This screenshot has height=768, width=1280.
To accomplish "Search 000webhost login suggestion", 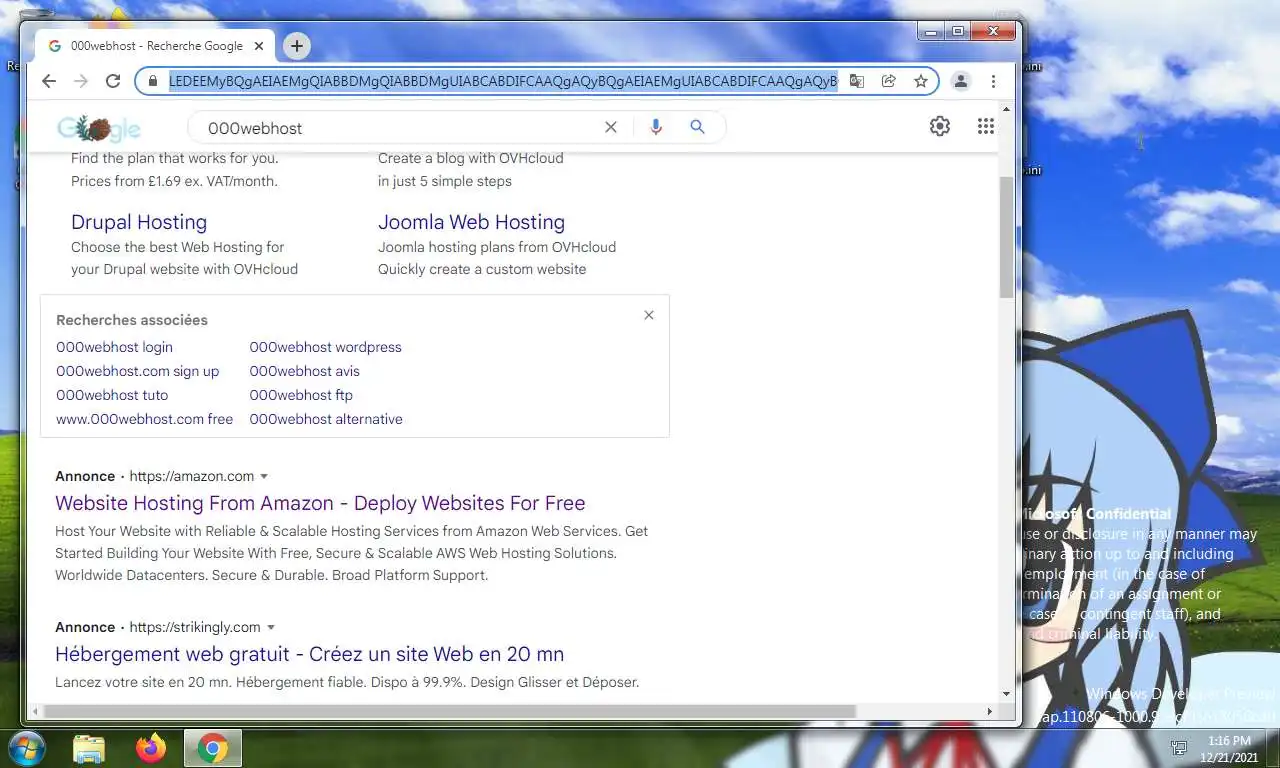I will [x=114, y=347].
